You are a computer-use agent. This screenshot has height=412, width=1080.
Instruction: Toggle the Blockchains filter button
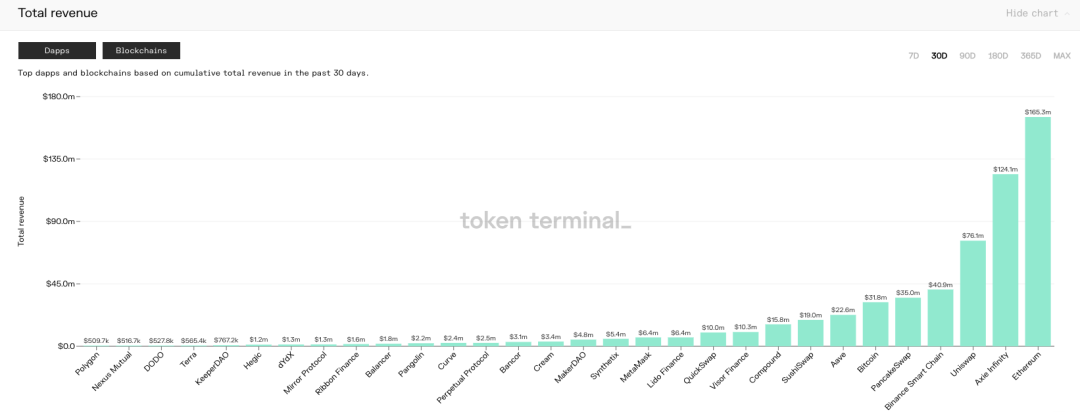[x=141, y=50]
